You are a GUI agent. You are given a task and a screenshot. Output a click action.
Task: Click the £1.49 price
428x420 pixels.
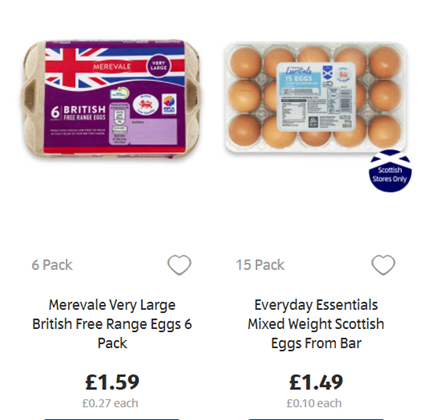316,382
